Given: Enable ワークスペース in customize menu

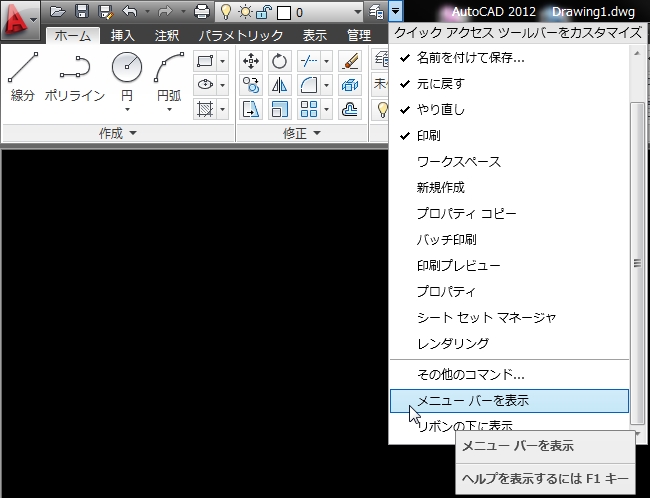Looking at the screenshot, I should click(x=509, y=162).
